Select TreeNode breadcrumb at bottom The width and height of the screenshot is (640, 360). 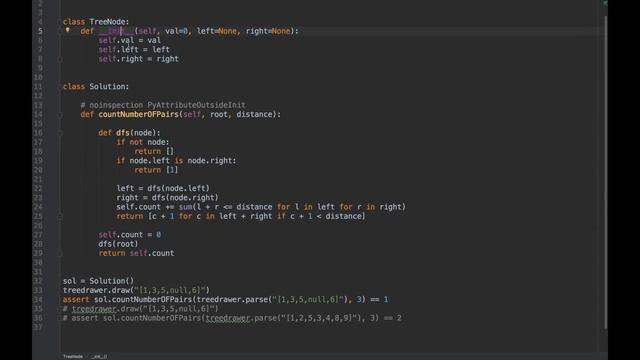pos(73,356)
